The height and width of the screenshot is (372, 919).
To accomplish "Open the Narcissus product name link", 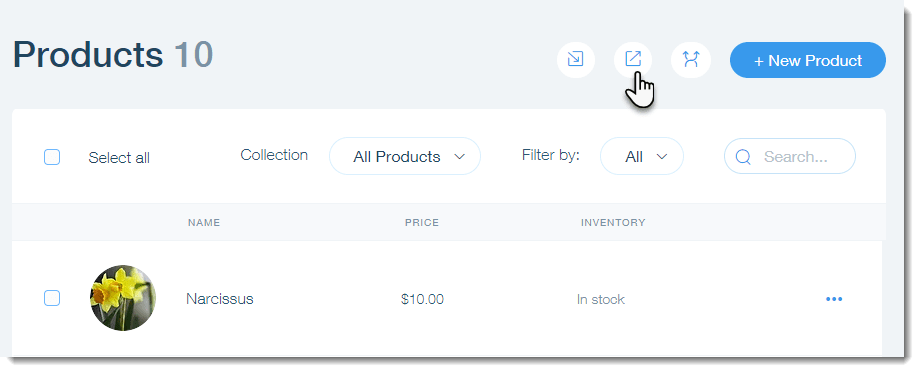I will (x=220, y=299).
